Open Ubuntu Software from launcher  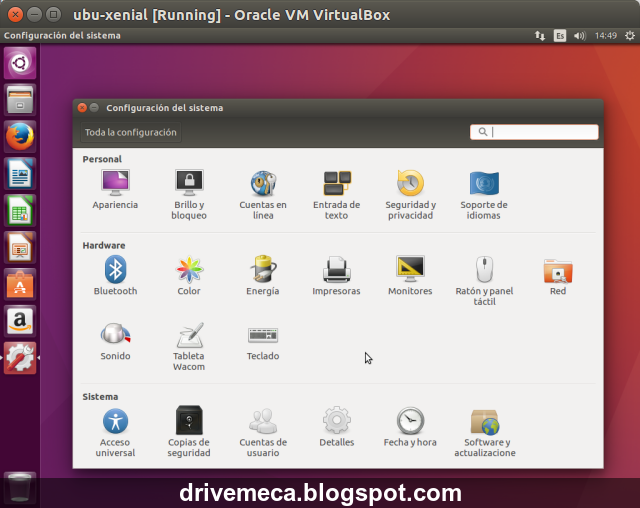tap(20, 284)
